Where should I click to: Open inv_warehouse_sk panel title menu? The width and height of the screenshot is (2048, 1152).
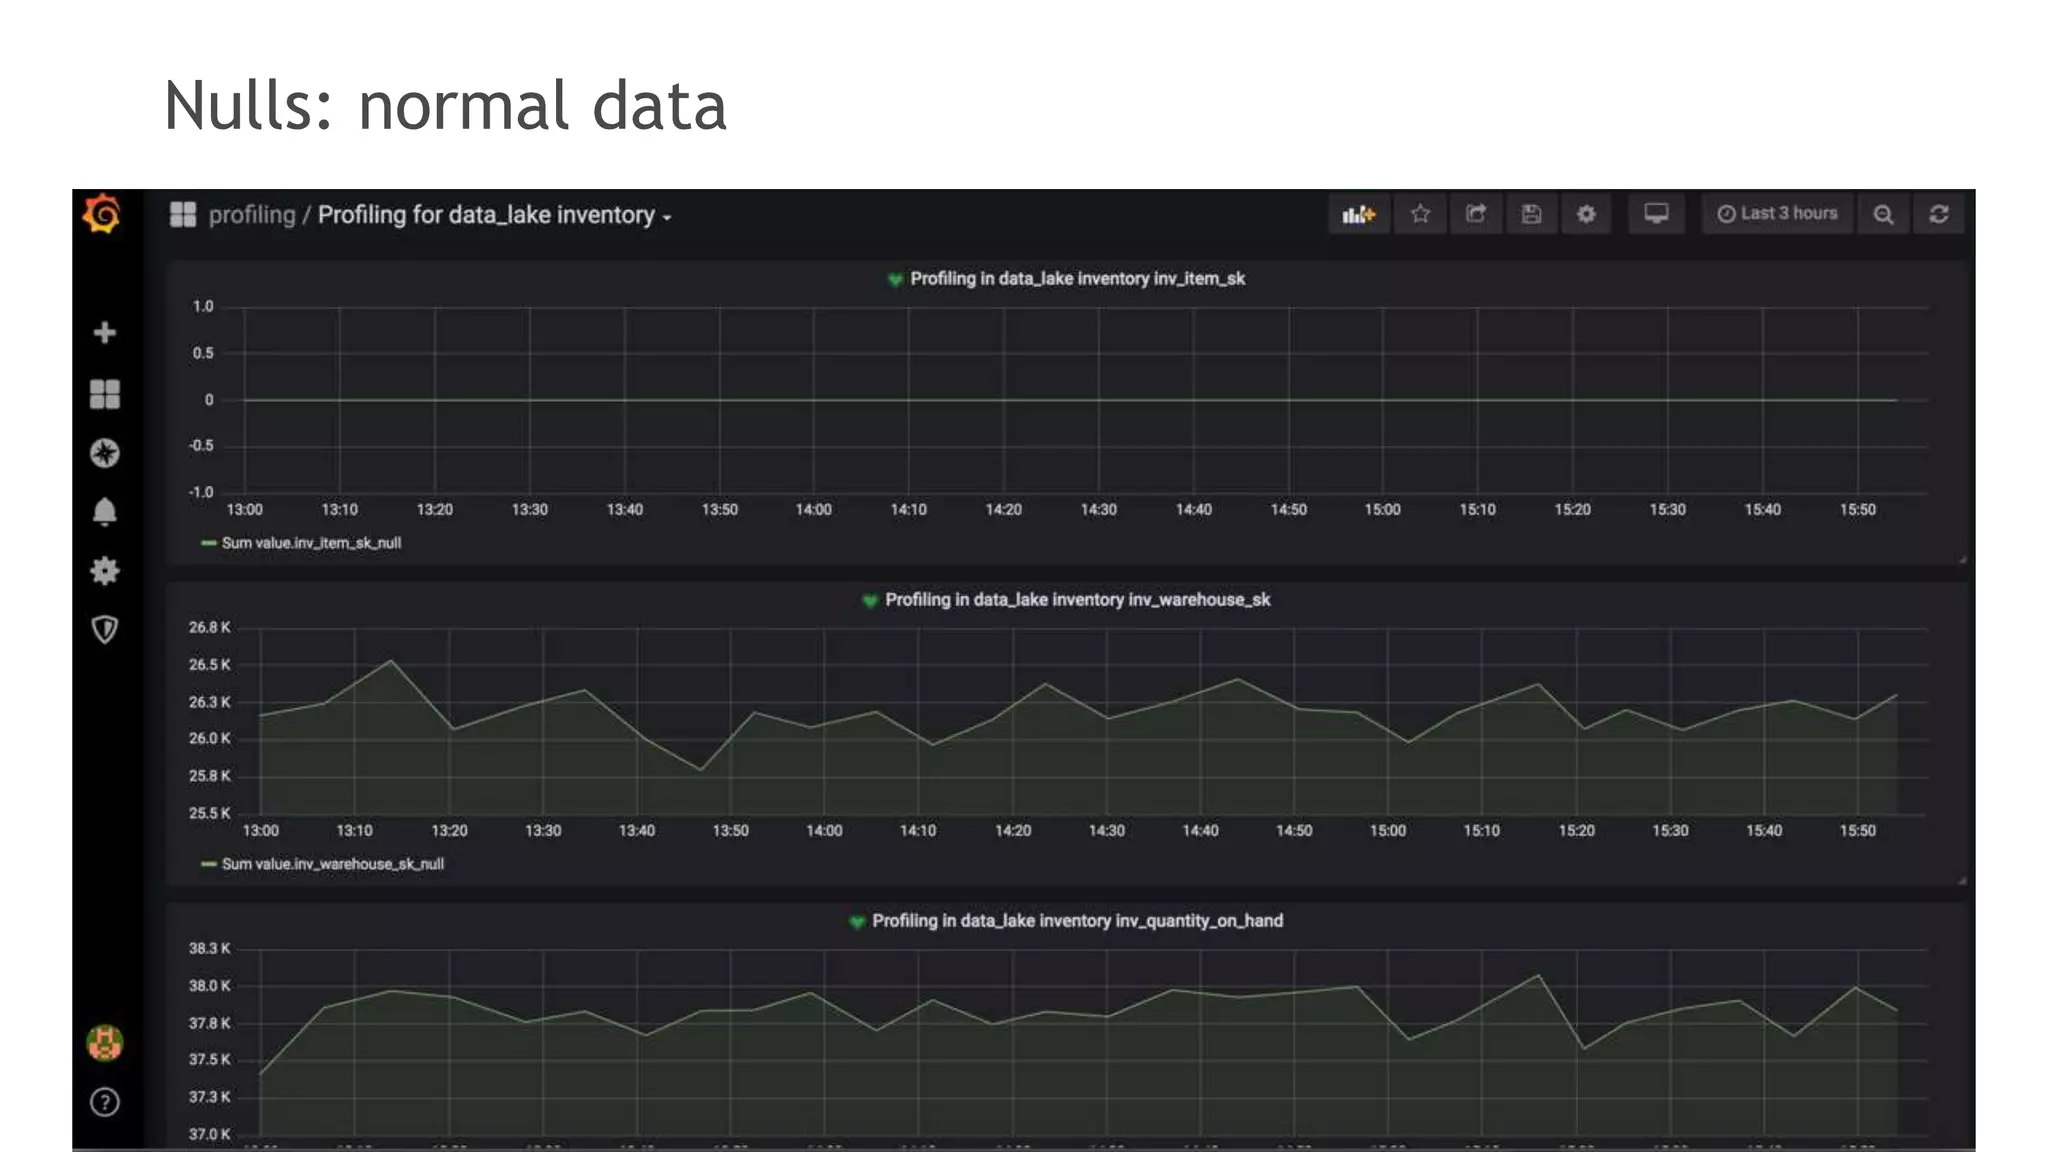pos(1077,600)
